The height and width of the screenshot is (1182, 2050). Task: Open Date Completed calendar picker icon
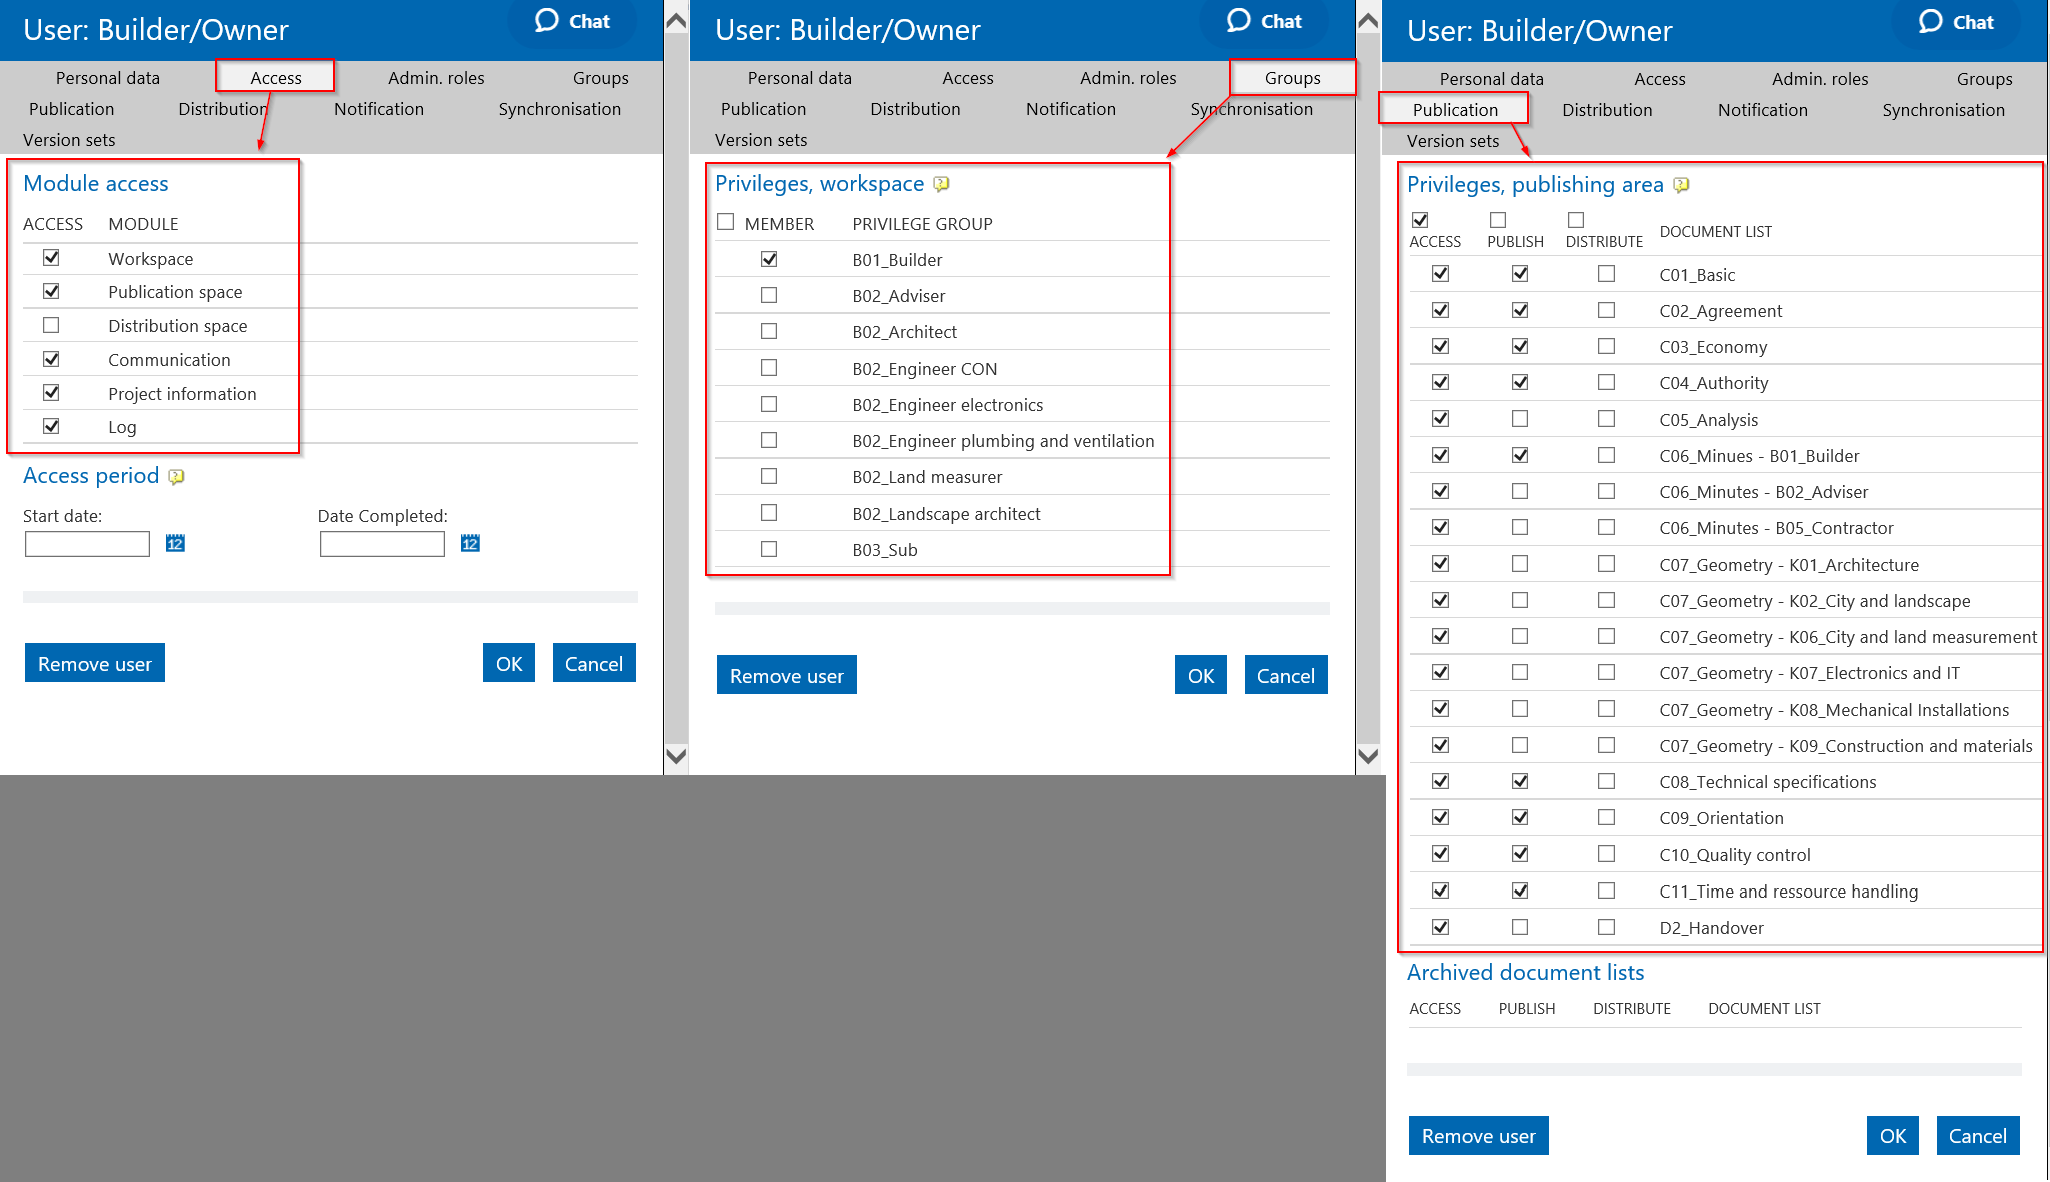tap(470, 543)
